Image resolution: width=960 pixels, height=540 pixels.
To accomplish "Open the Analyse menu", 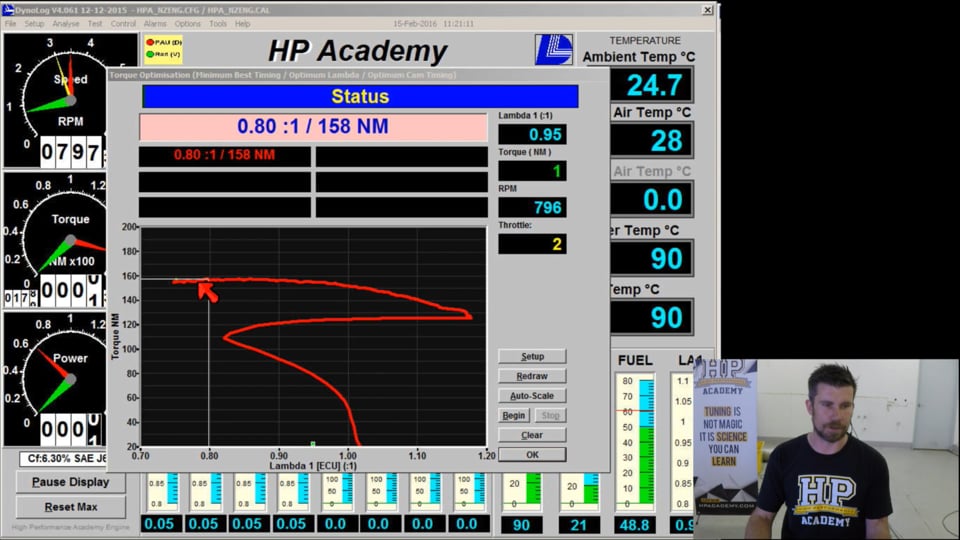I will coord(66,24).
